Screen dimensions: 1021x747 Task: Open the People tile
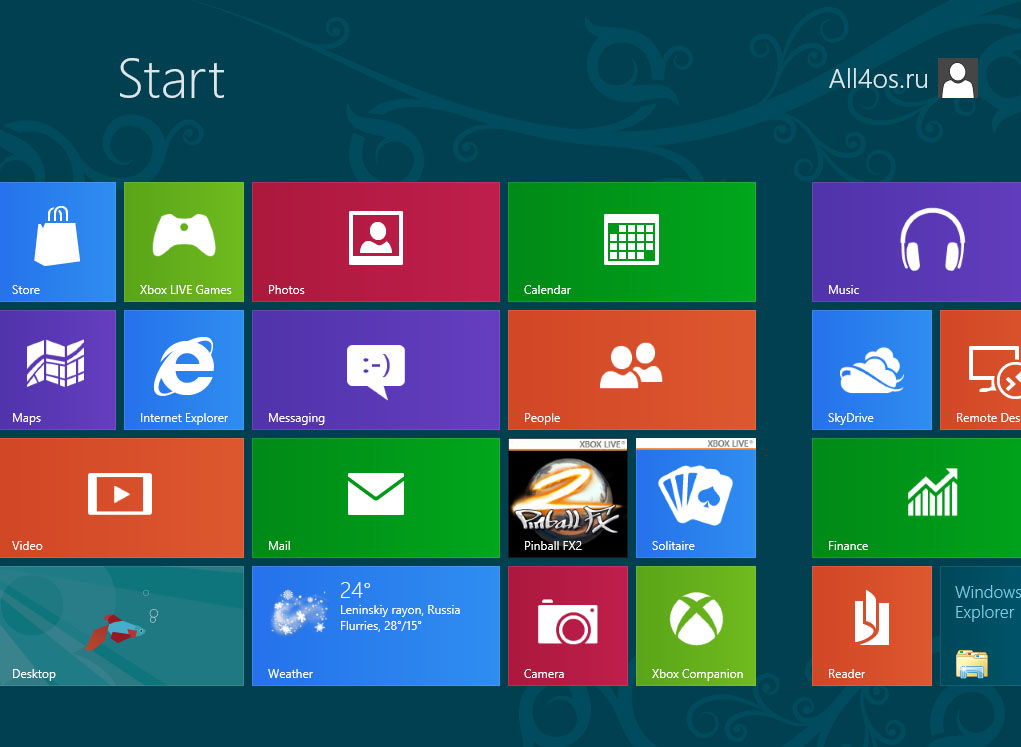[632, 370]
